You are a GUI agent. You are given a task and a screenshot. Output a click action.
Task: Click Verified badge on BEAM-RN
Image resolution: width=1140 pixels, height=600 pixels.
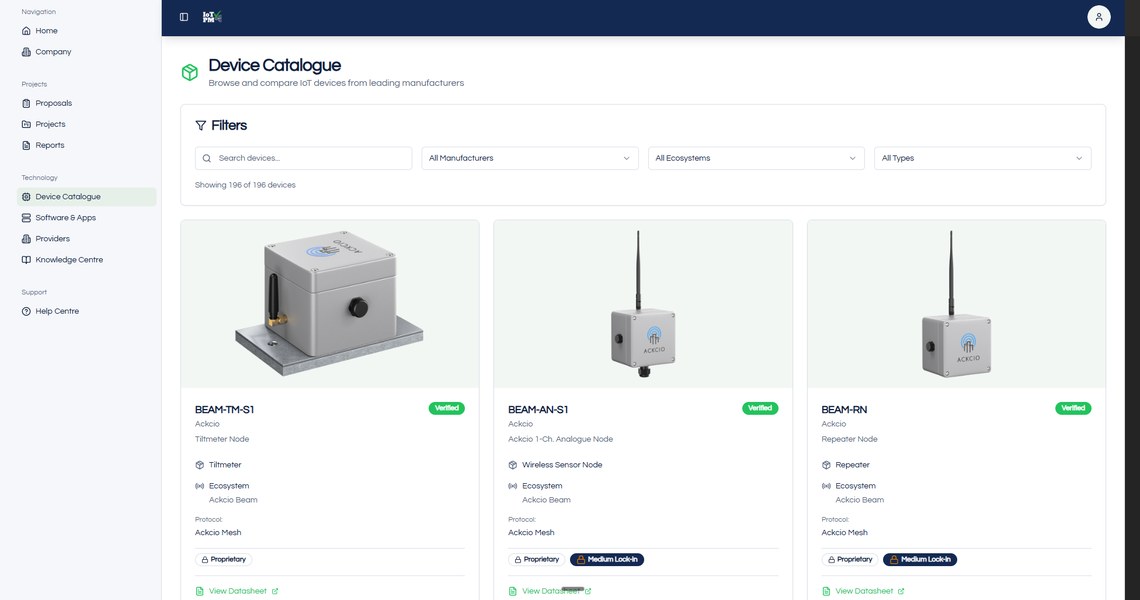(x=1073, y=408)
